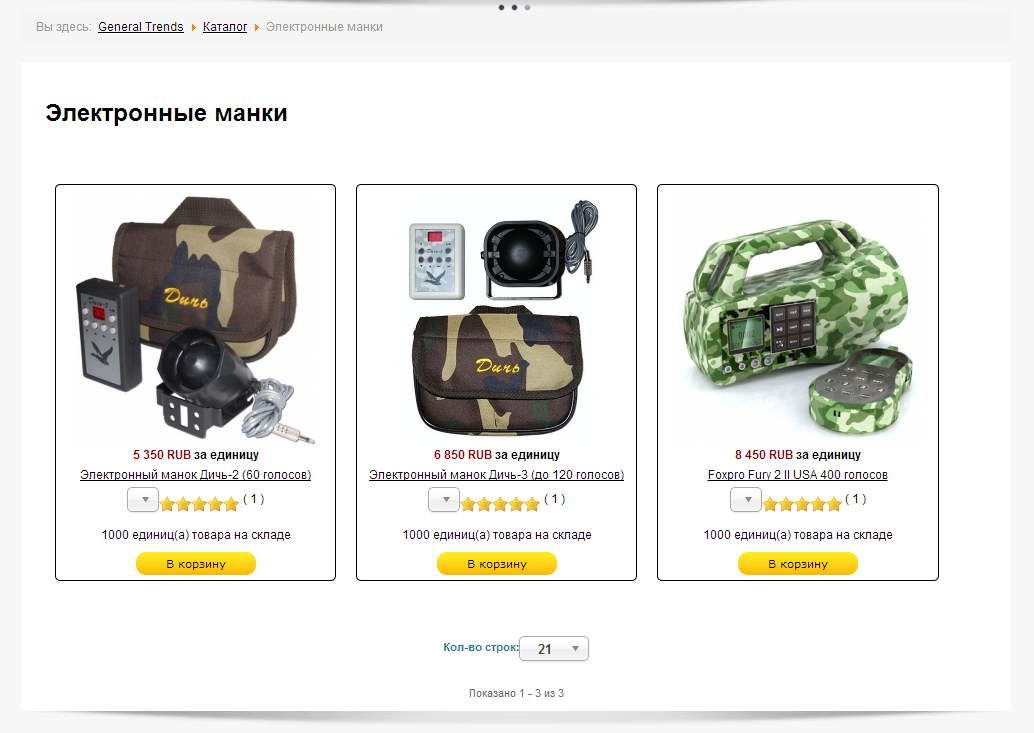
Task: Select the first slider dot at top center
Action: click(501, 8)
